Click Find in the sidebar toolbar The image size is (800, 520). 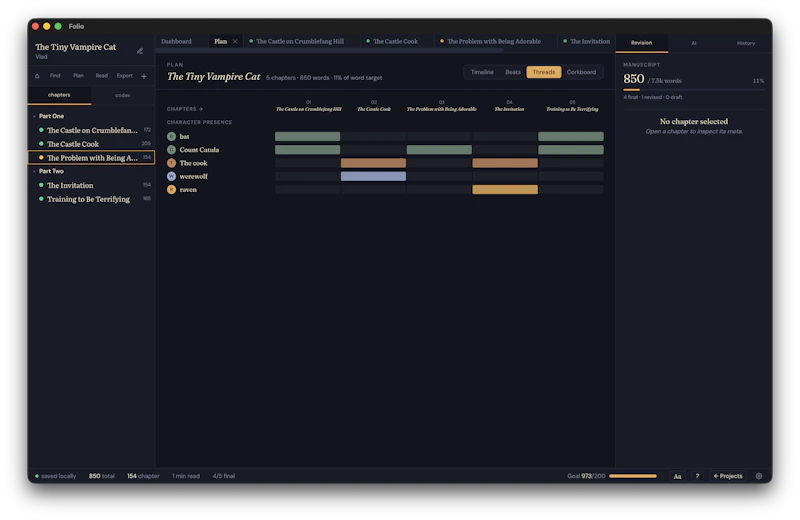[x=55, y=76]
